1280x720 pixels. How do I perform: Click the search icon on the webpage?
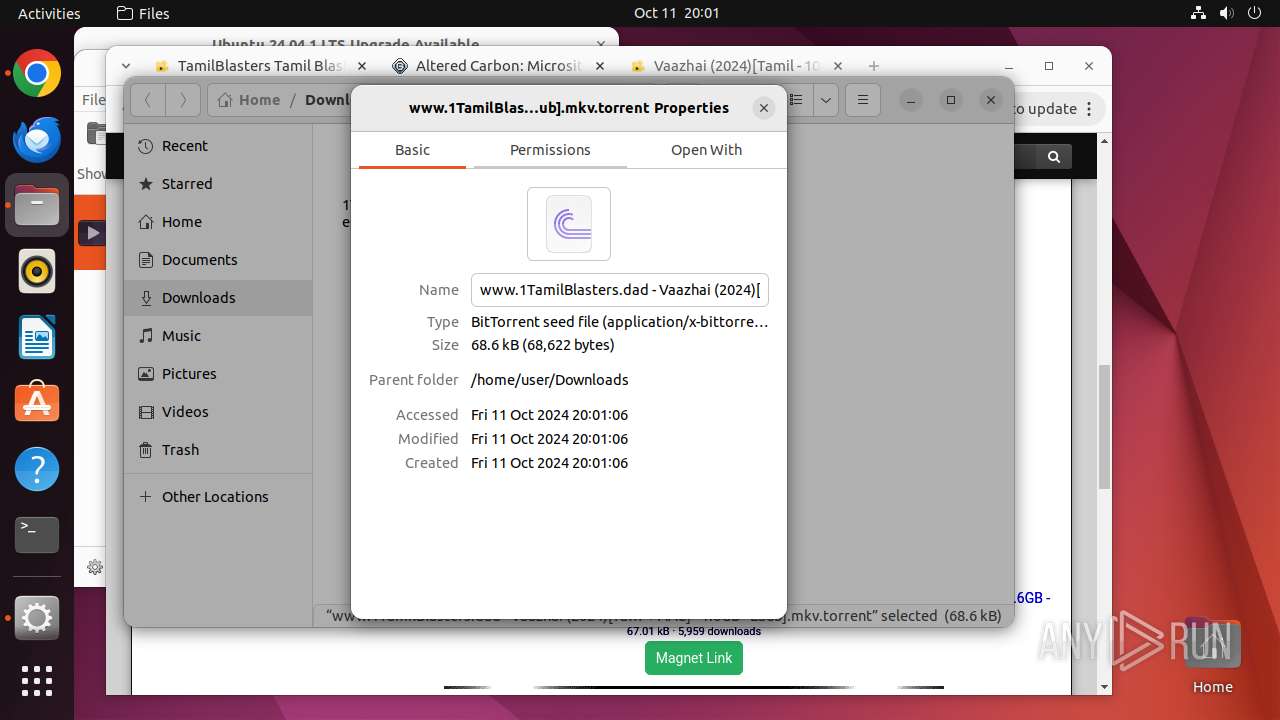1054,157
